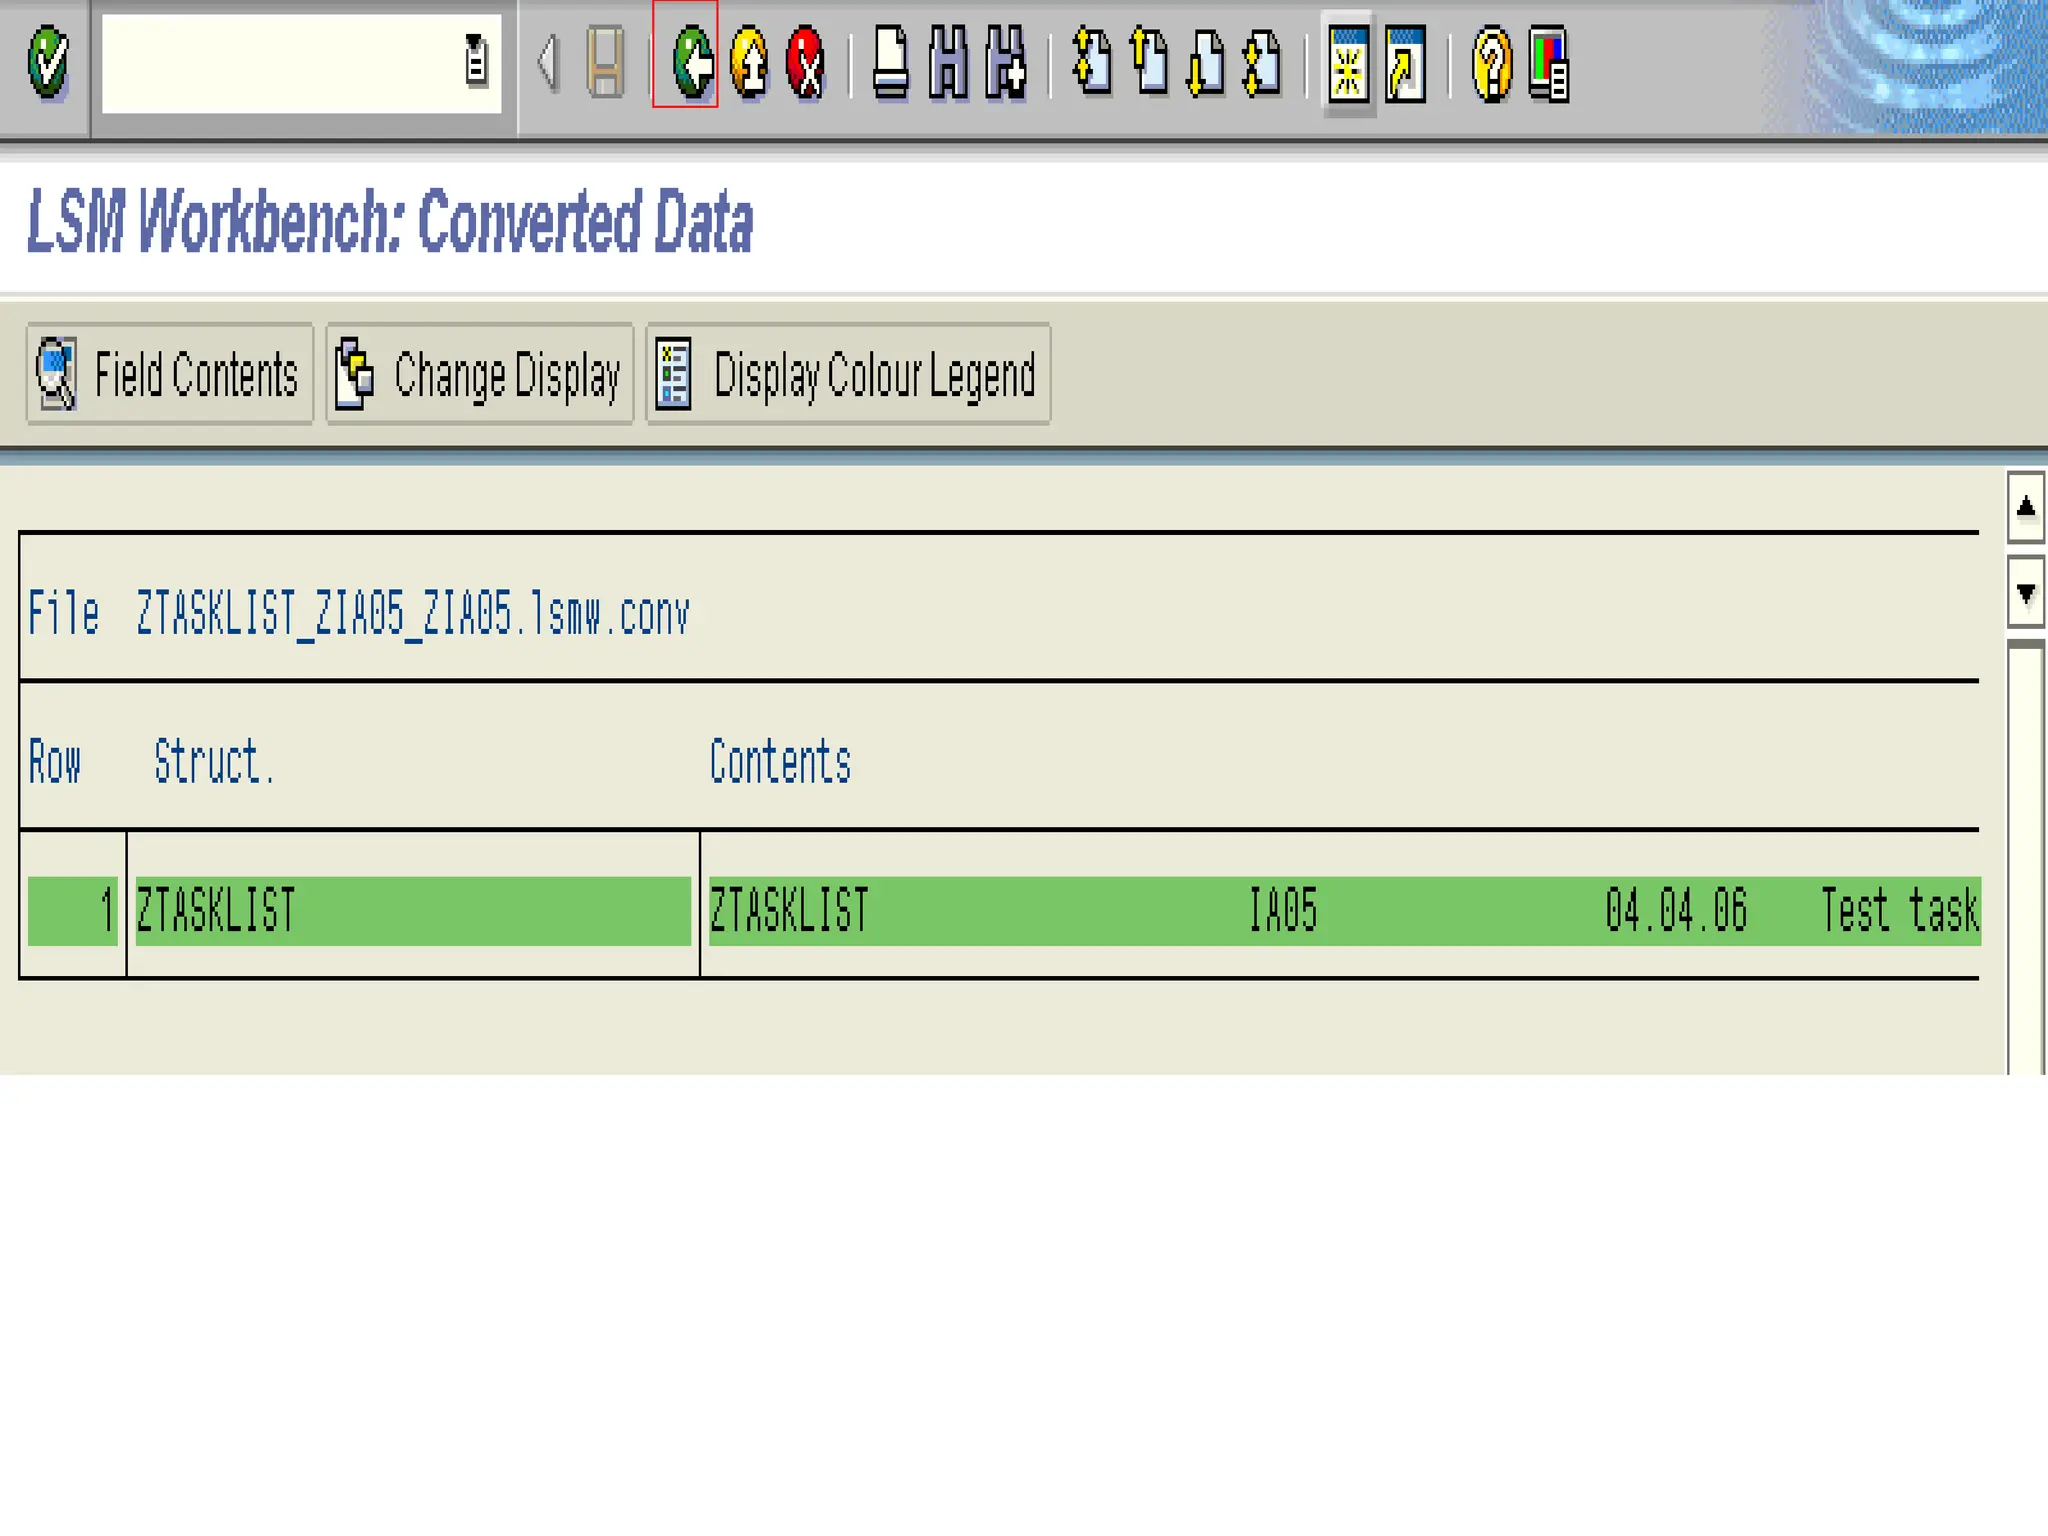Click the green Enter checkmark icon

pyautogui.click(x=47, y=63)
